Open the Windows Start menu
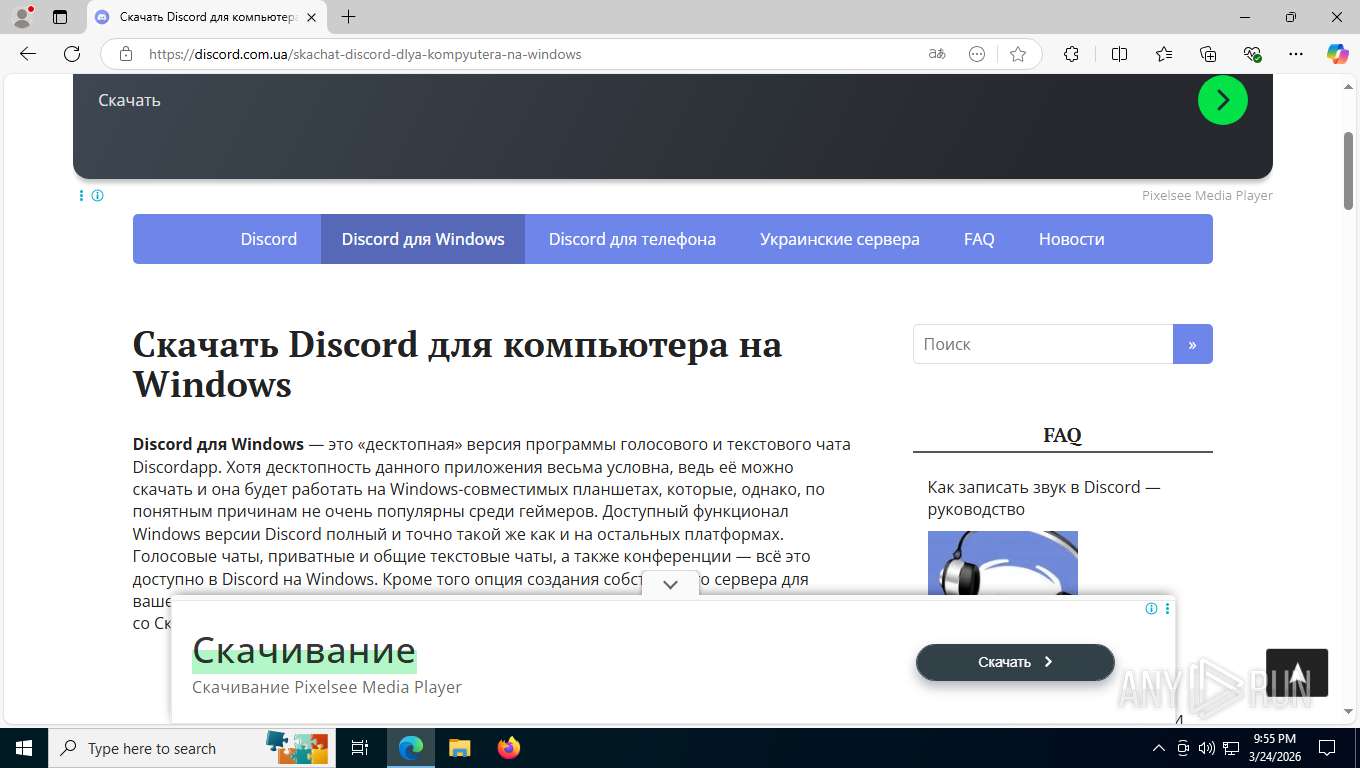 [23, 748]
